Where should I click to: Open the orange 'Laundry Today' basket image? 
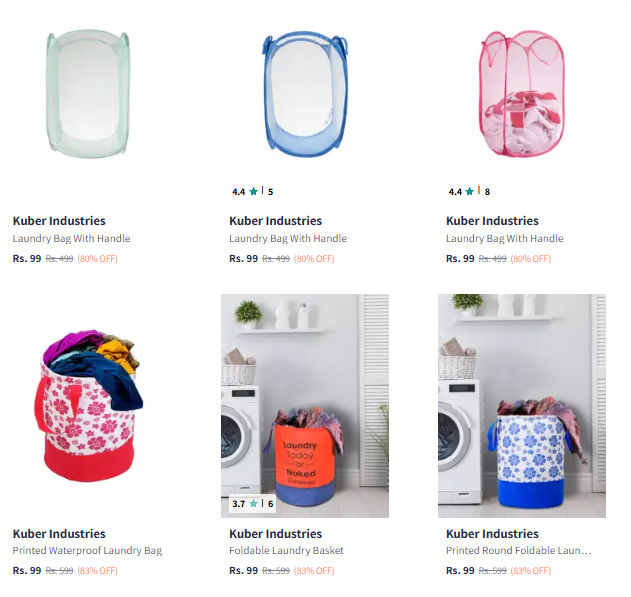305,406
